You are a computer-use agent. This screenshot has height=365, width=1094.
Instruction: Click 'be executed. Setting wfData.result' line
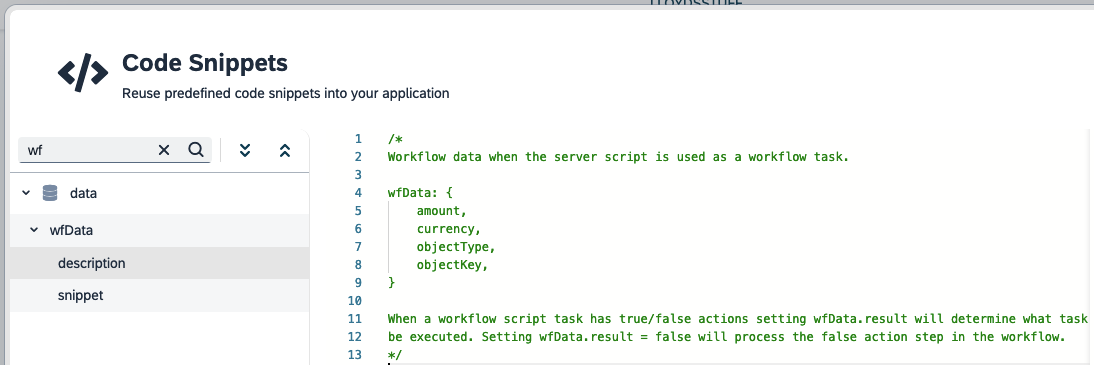coord(727,337)
